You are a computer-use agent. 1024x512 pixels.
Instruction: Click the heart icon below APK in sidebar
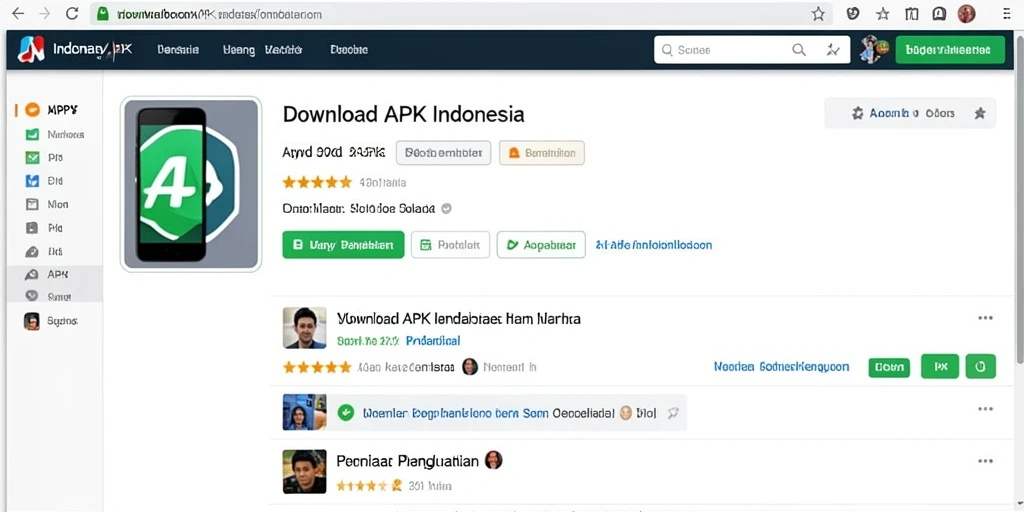(32, 296)
